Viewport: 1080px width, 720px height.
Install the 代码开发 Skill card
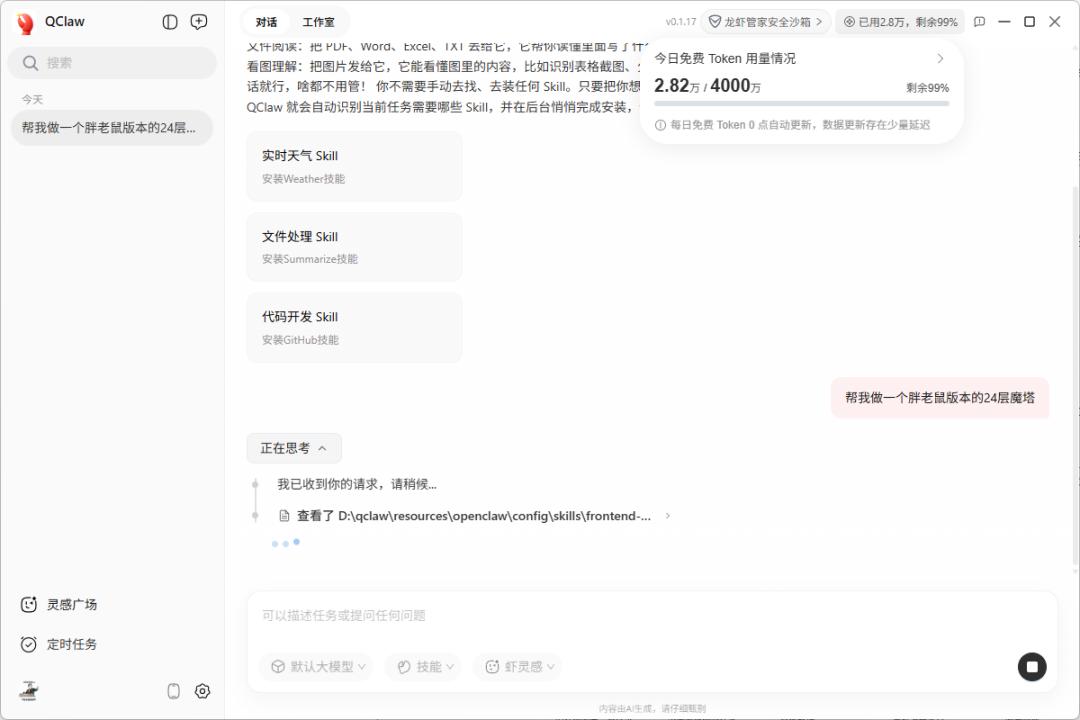(x=354, y=327)
